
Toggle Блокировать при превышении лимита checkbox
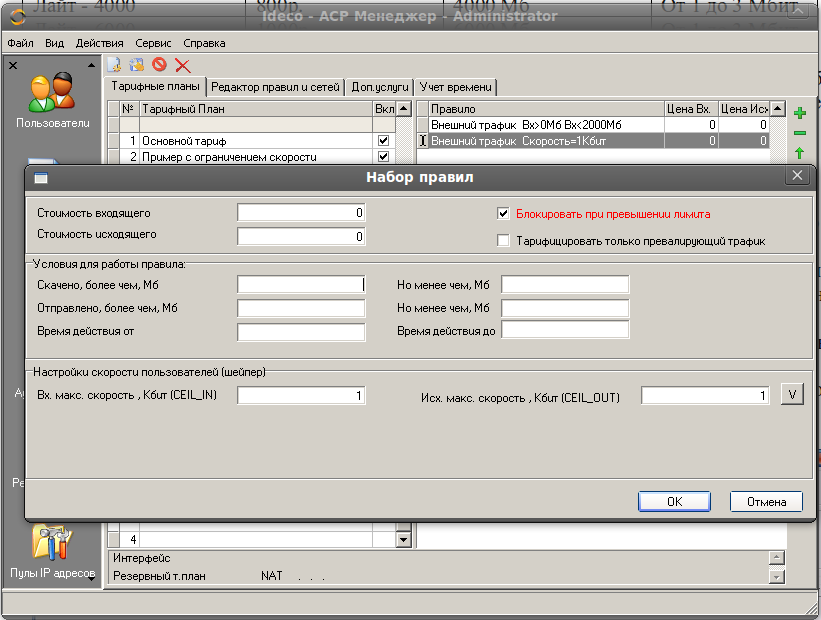tap(503, 213)
